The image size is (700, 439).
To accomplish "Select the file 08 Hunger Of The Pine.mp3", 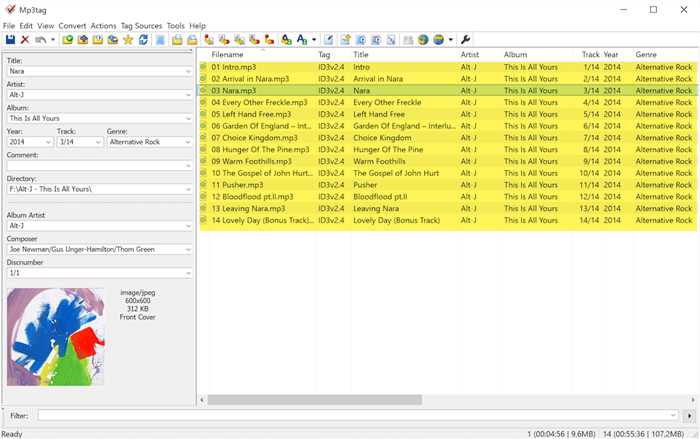I will point(260,150).
